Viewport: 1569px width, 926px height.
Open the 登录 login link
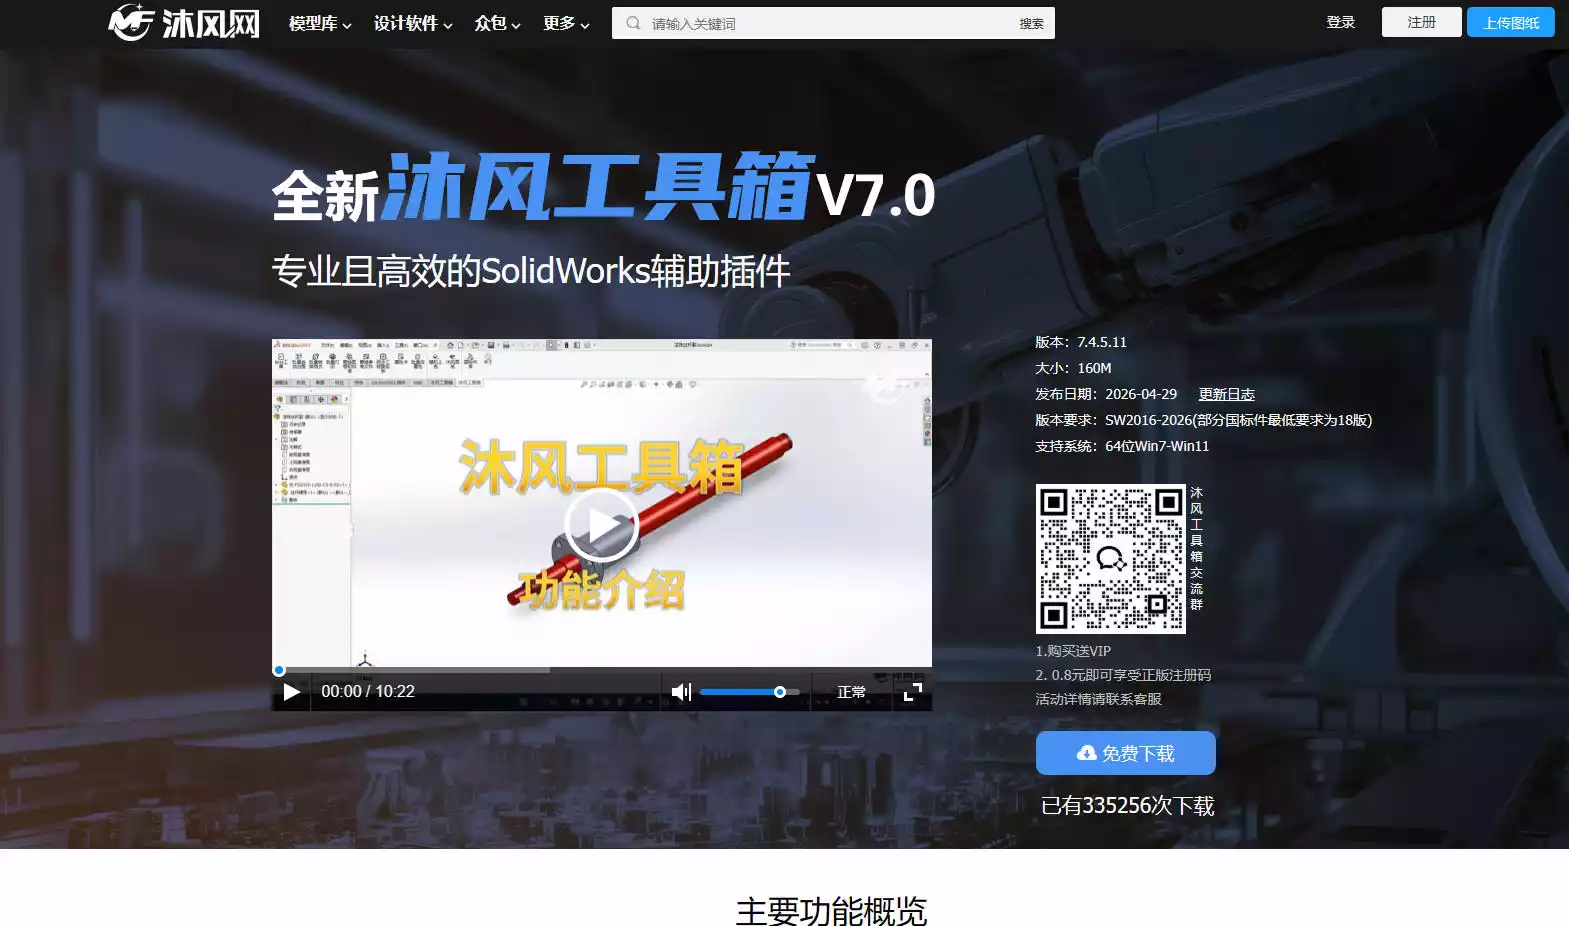(x=1340, y=22)
